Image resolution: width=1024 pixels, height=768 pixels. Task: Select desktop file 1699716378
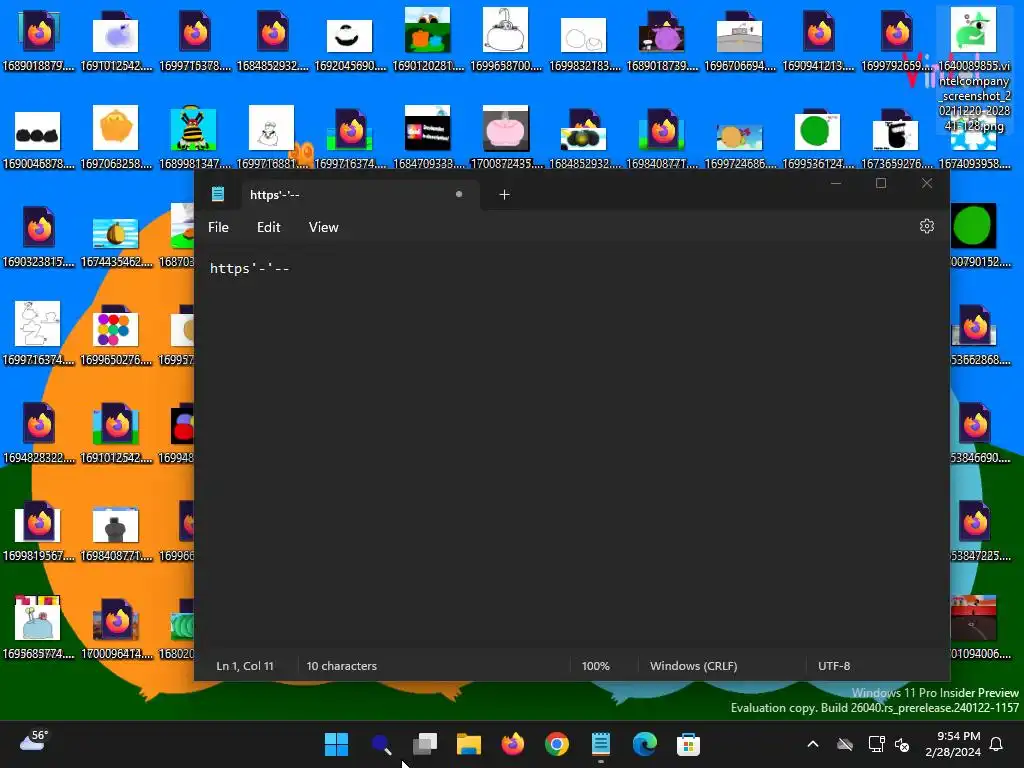click(195, 40)
